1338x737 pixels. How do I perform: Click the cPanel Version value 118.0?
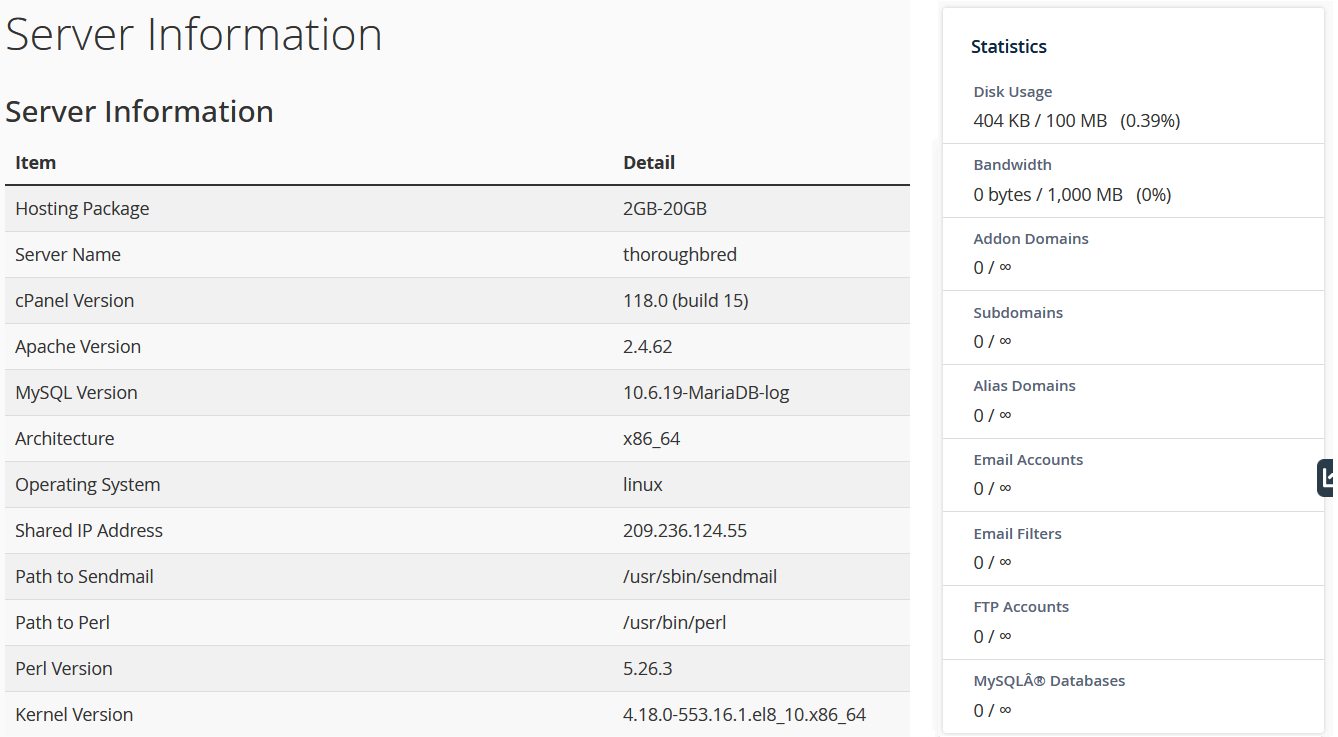(685, 301)
